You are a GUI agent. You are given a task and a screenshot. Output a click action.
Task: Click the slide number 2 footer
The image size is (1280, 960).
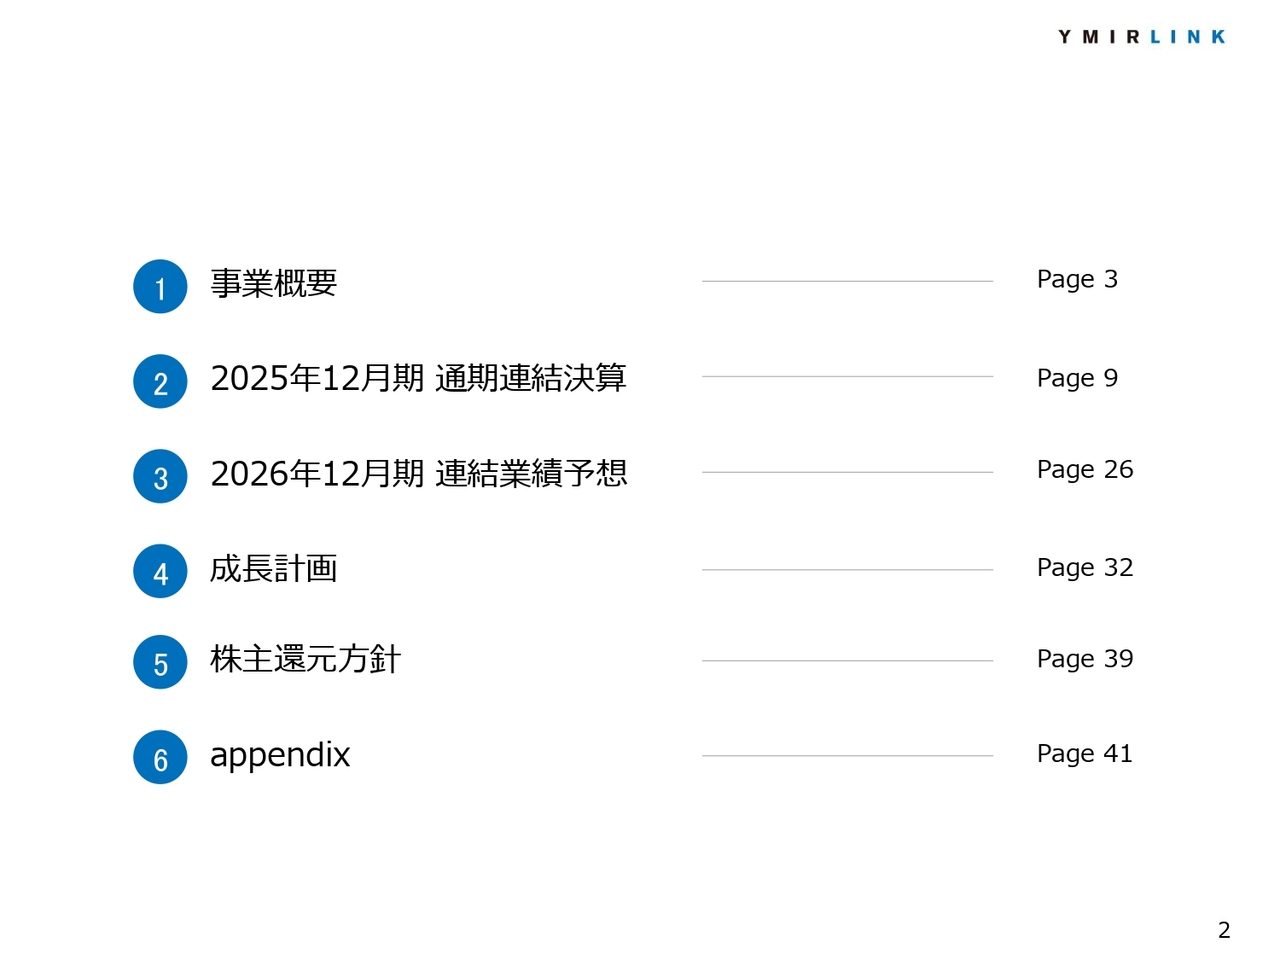[x=1224, y=930]
